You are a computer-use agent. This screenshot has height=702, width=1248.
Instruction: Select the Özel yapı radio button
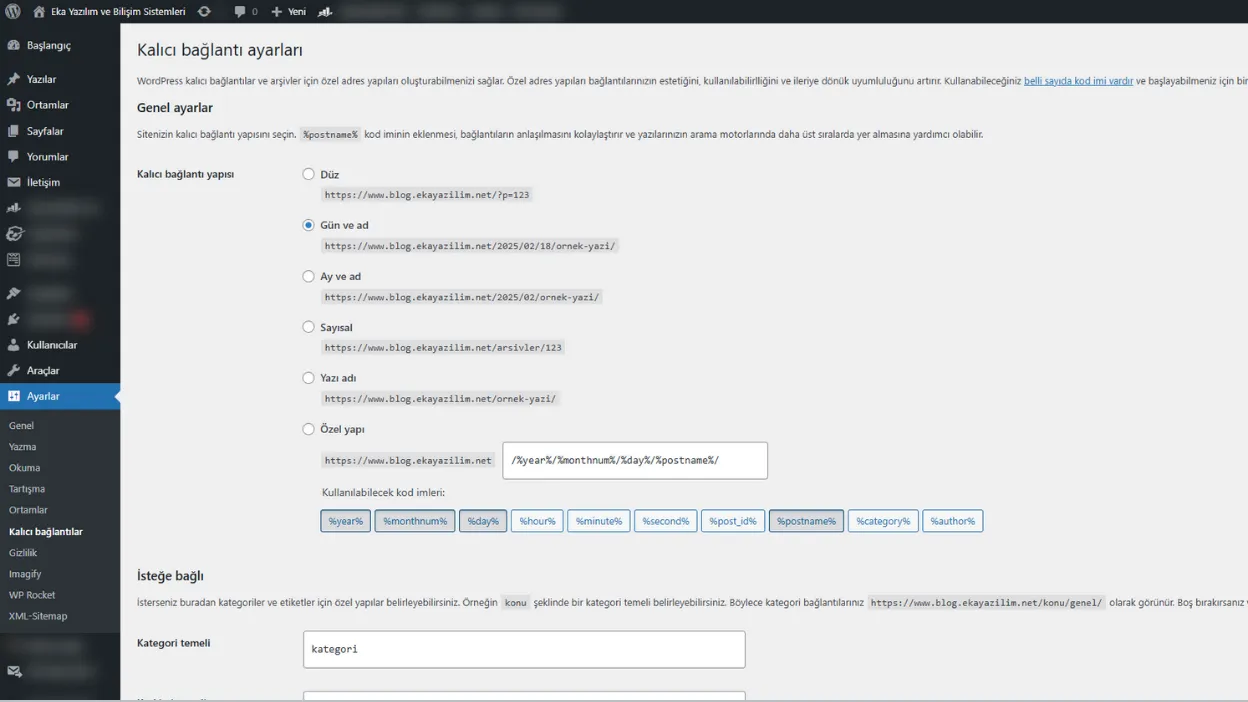tap(308, 429)
